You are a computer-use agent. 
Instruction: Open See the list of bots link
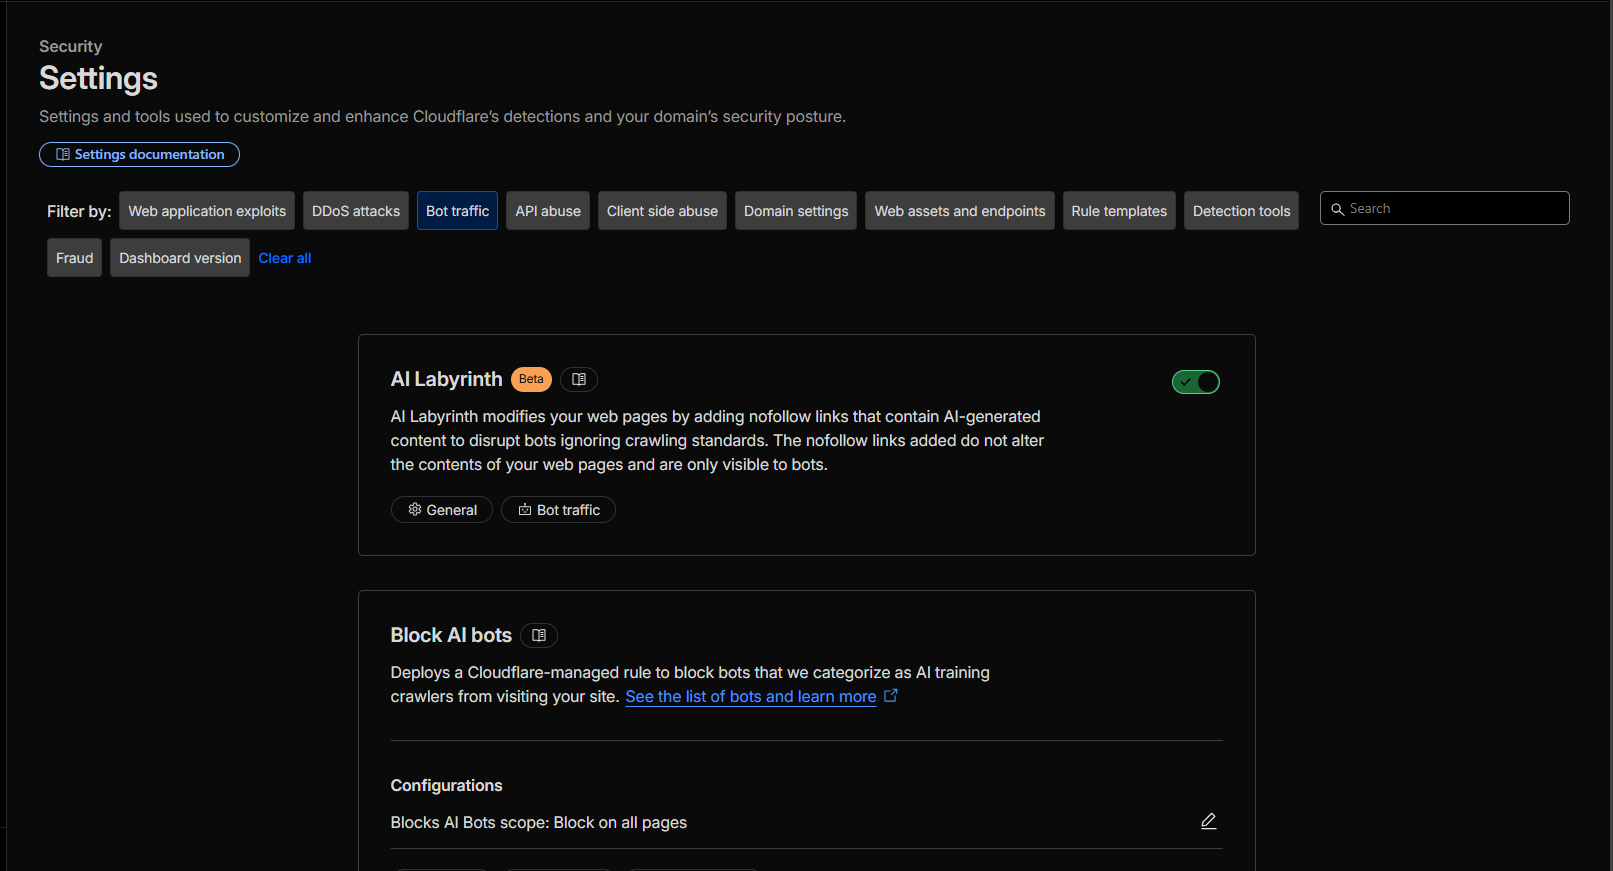(x=751, y=696)
